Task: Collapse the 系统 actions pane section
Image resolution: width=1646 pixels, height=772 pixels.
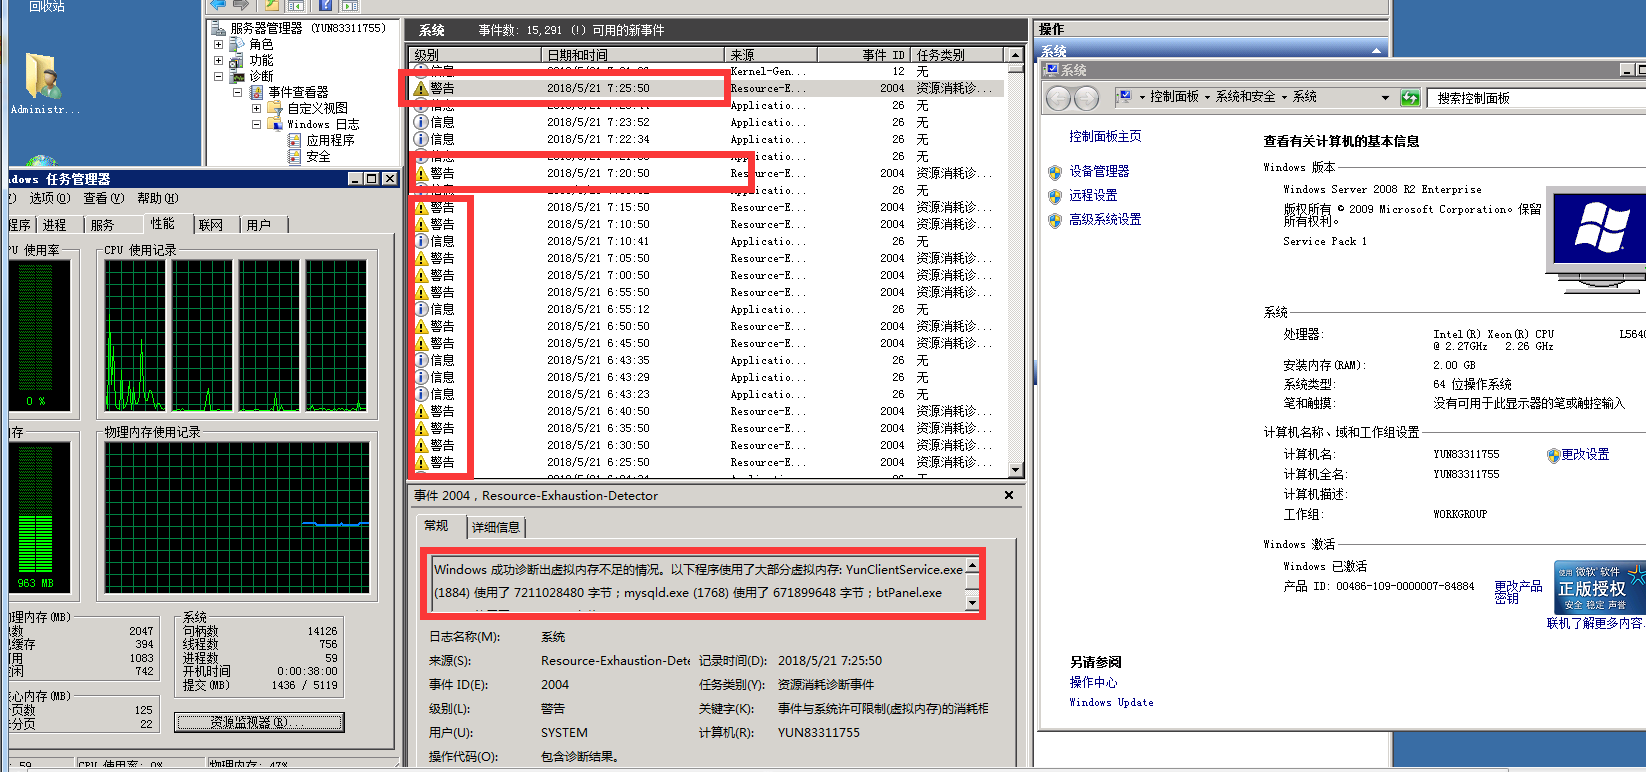Action: coord(1377,50)
